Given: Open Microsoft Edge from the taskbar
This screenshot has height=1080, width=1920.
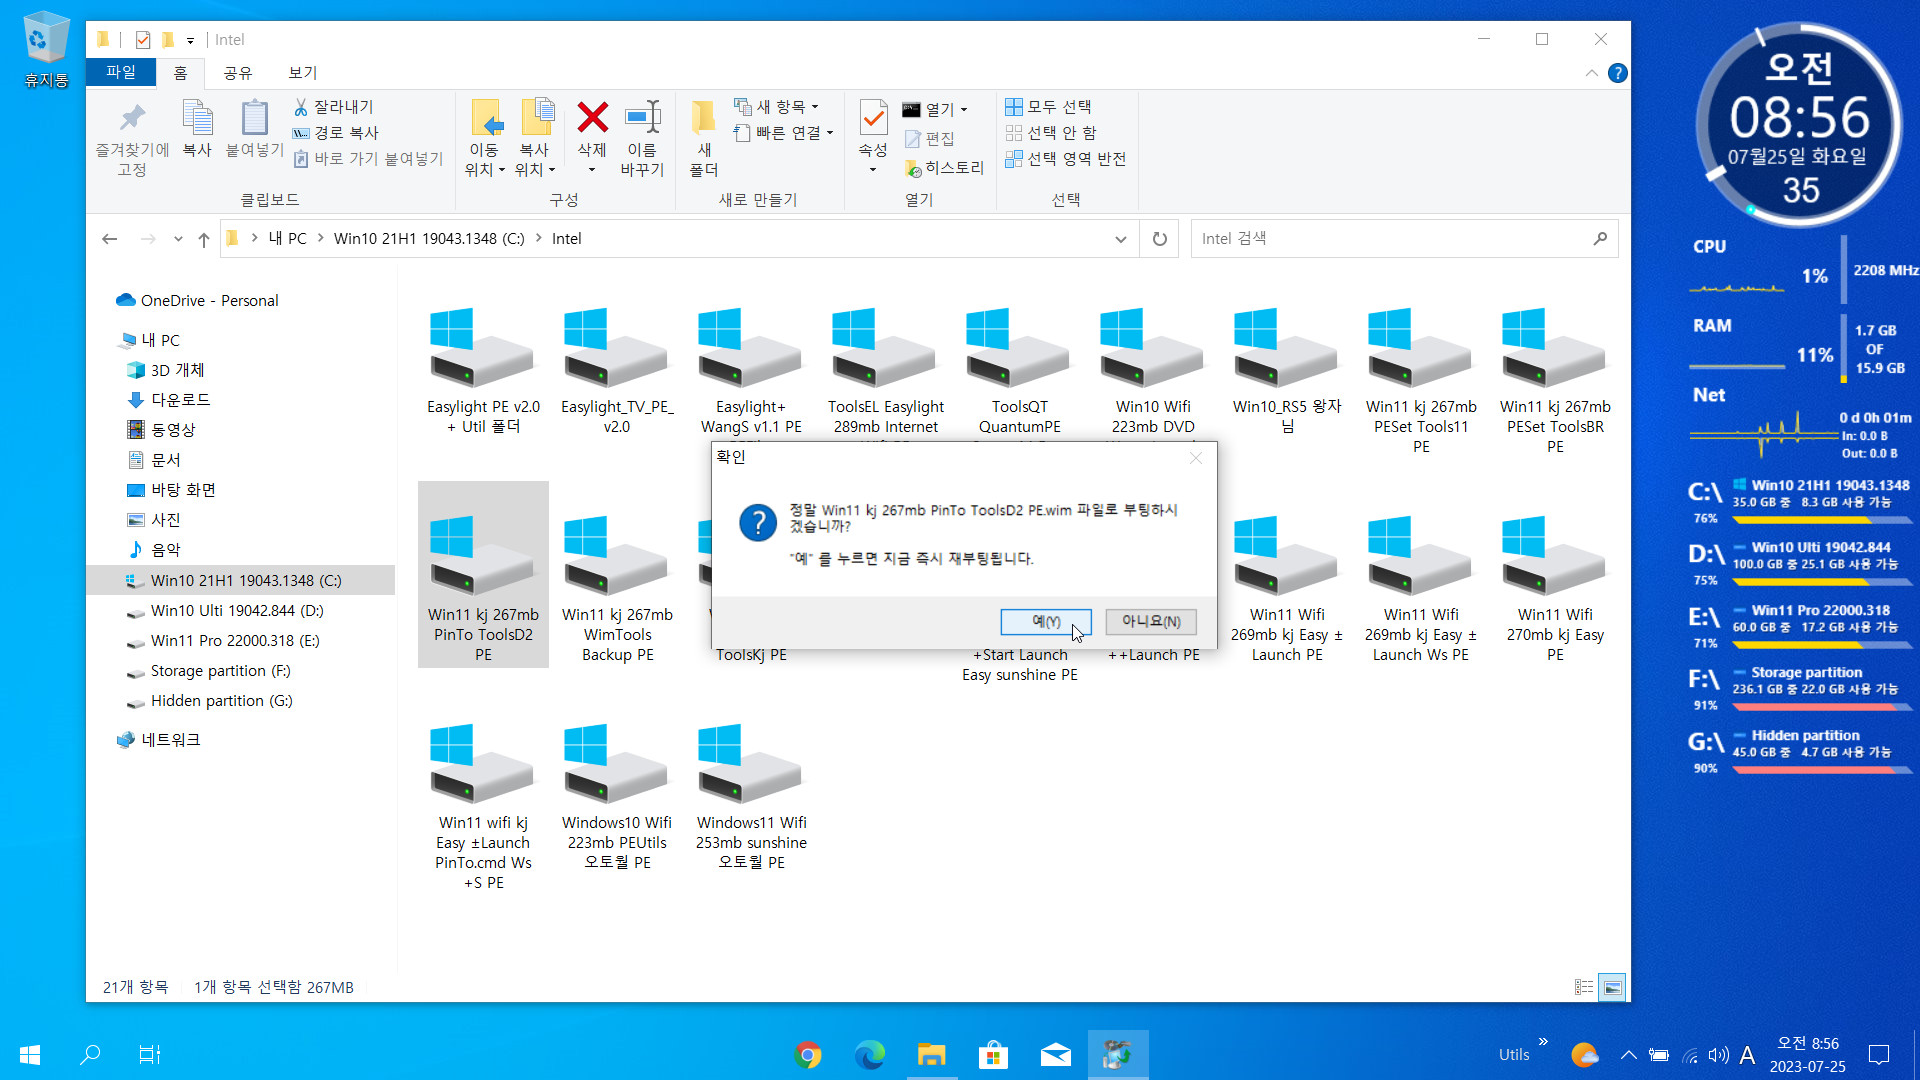Looking at the screenshot, I should (870, 1055).
